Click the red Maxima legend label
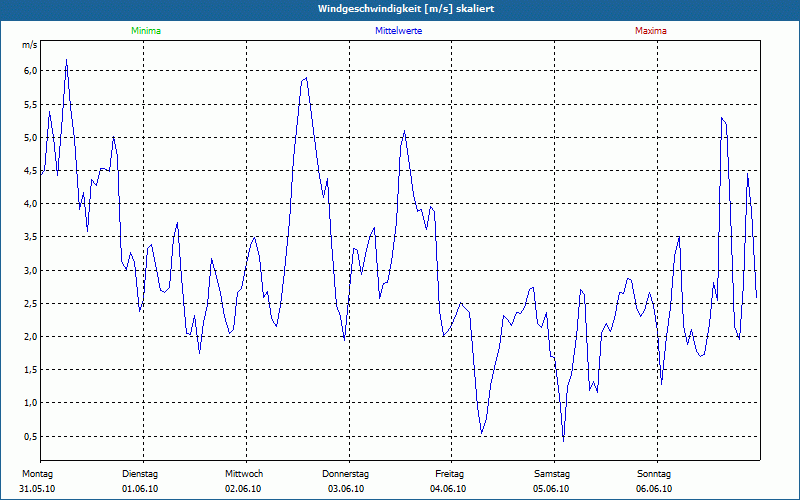The width and height of the screenshot is (800, 500). point(651,31)
